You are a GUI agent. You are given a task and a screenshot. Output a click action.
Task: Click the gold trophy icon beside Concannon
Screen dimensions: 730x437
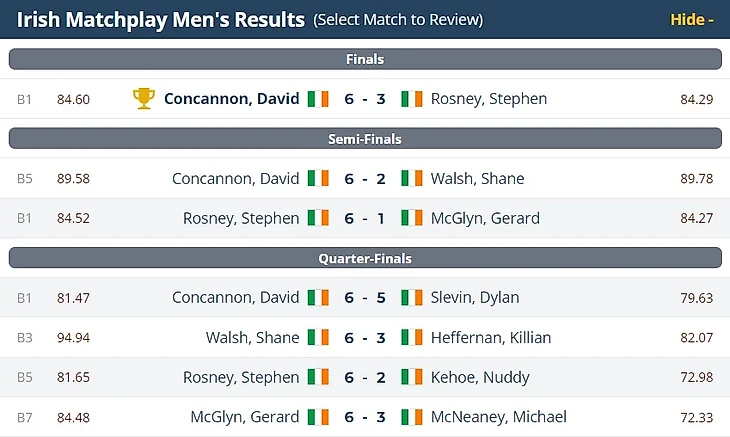tap(144, 98)
